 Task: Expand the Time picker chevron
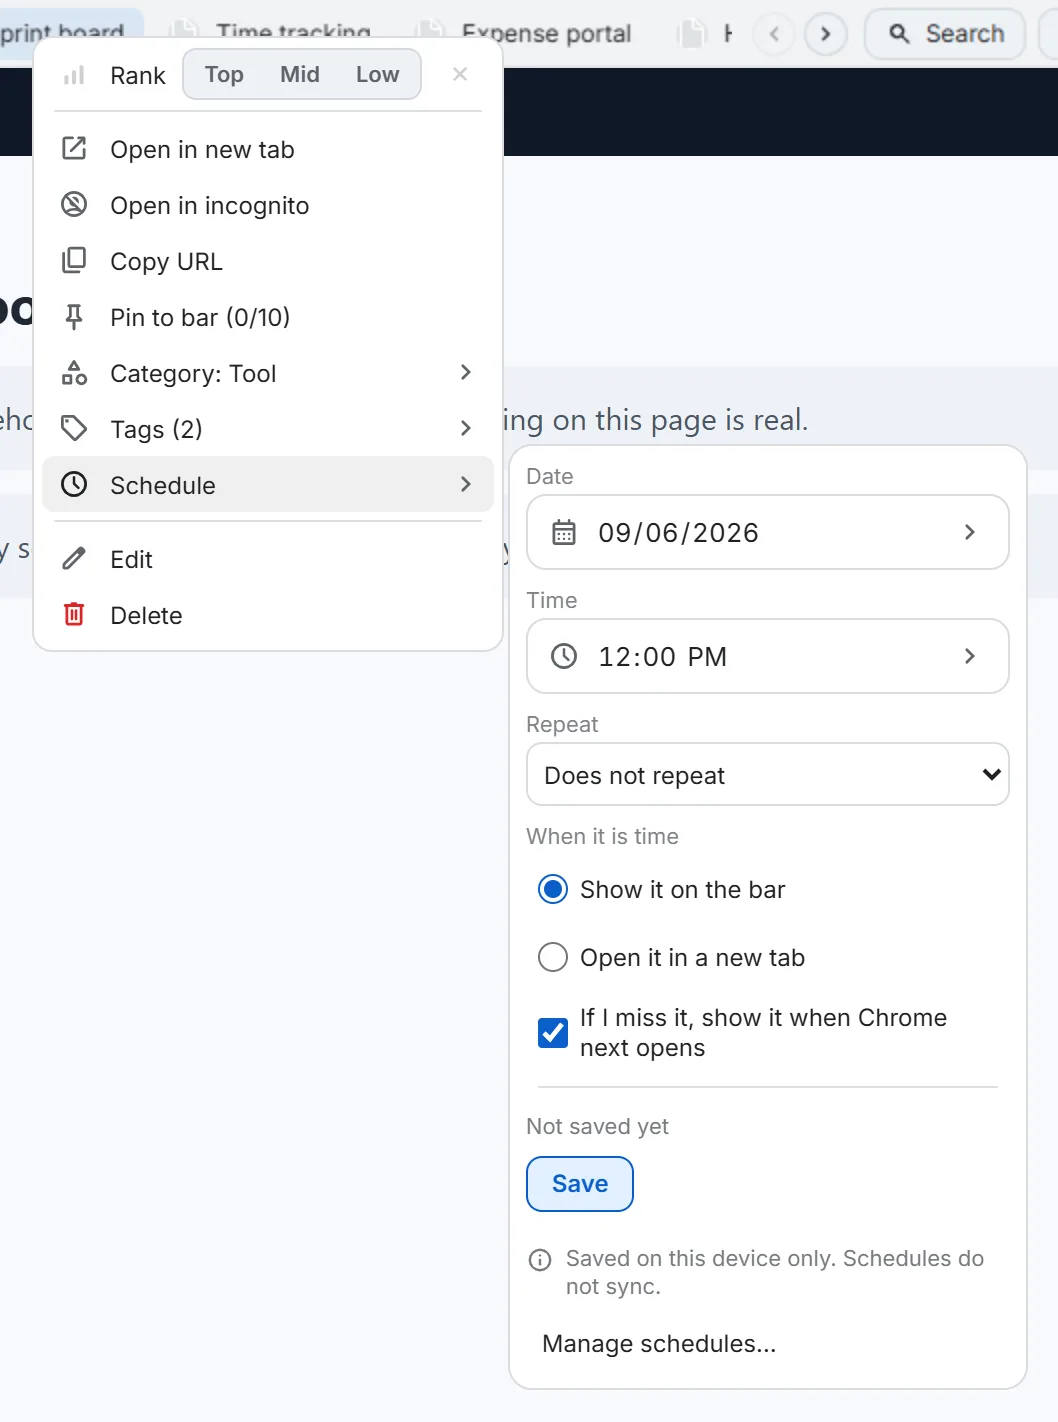click(x=969, y=656)
